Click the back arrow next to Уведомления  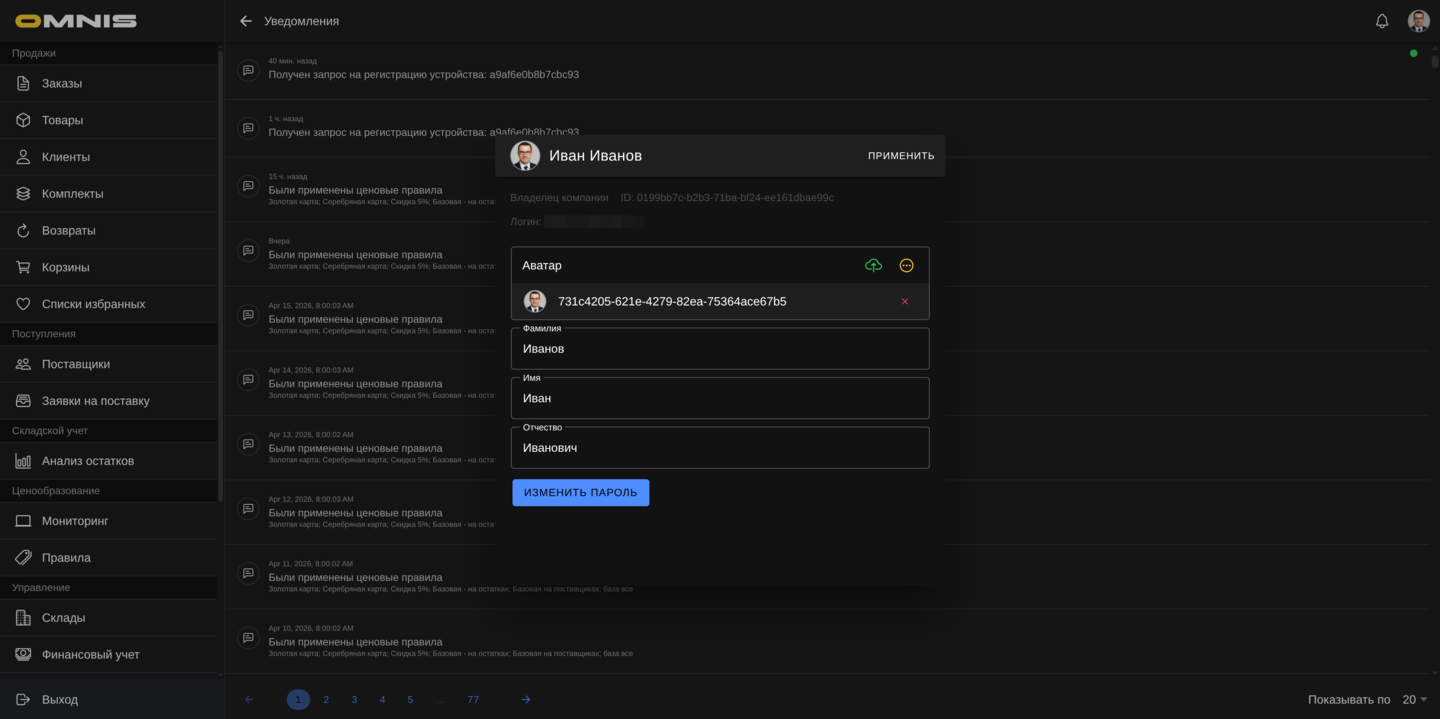246,21
